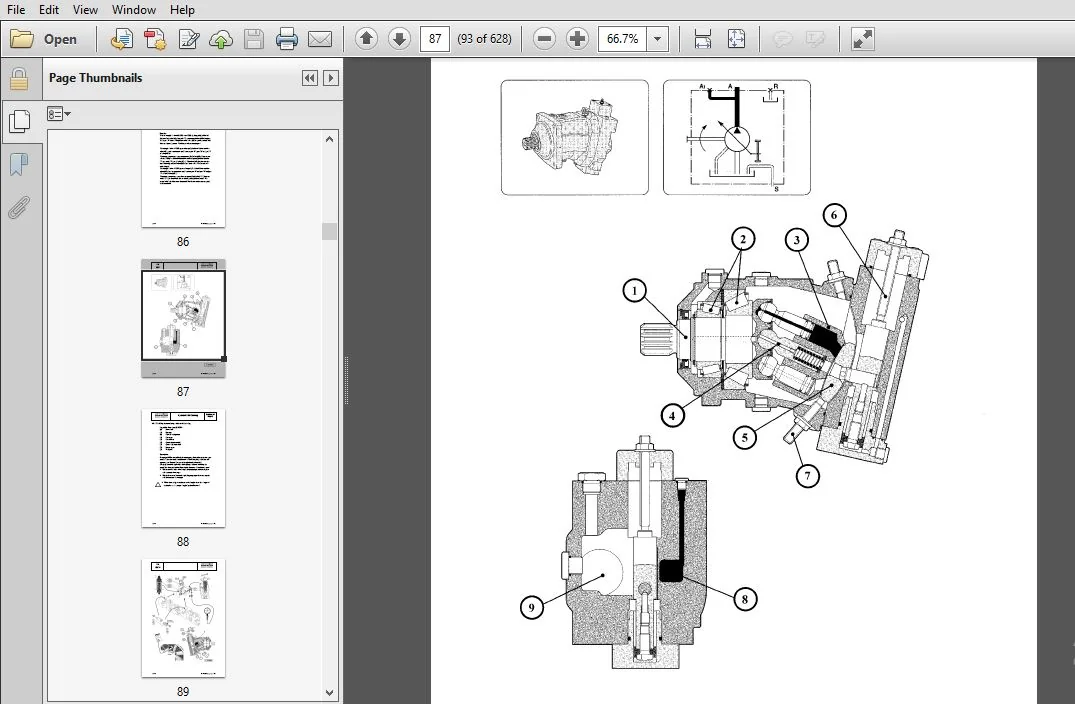Open the Attachments paperclip icon

click(x=19, y=207)
